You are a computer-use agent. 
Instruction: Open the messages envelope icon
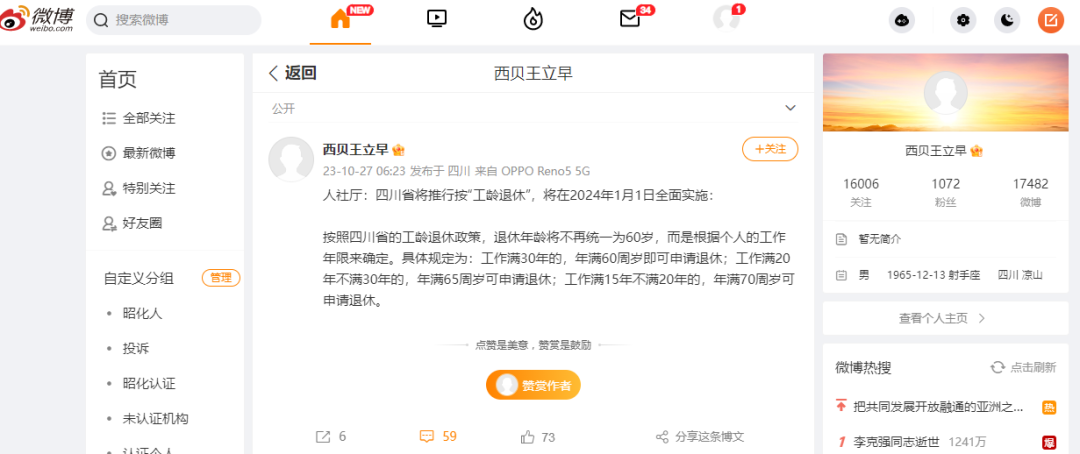(x=630, y=19)
